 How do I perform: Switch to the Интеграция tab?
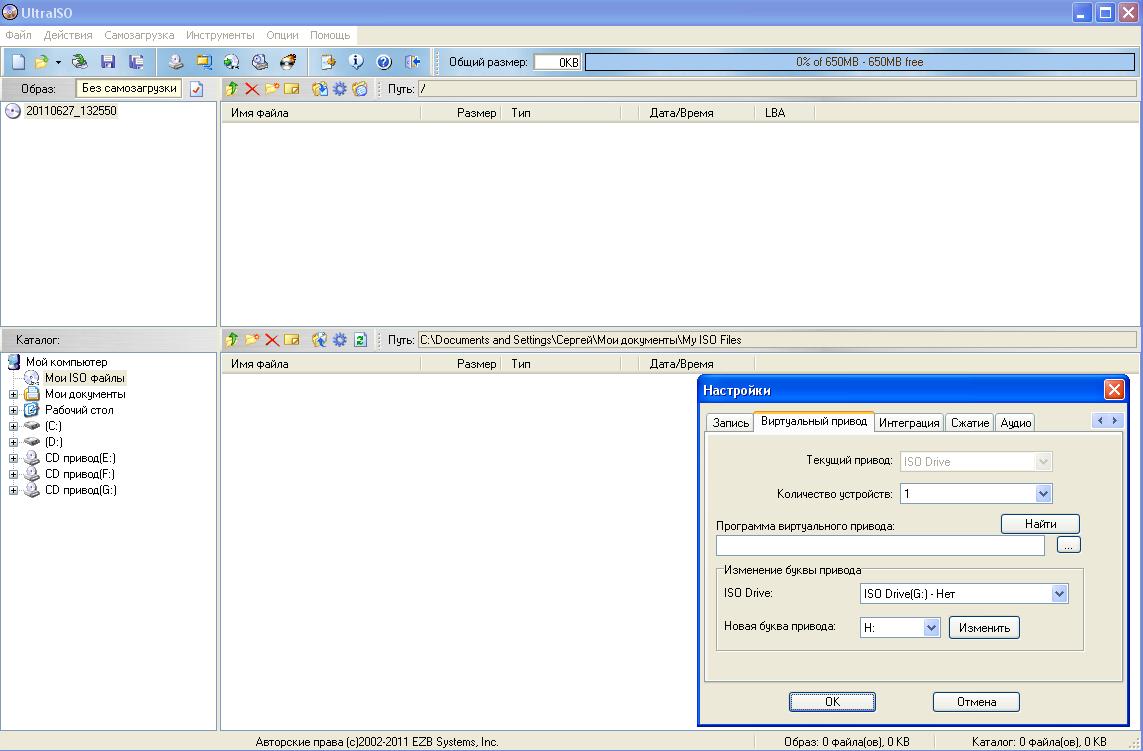[909, 423]
